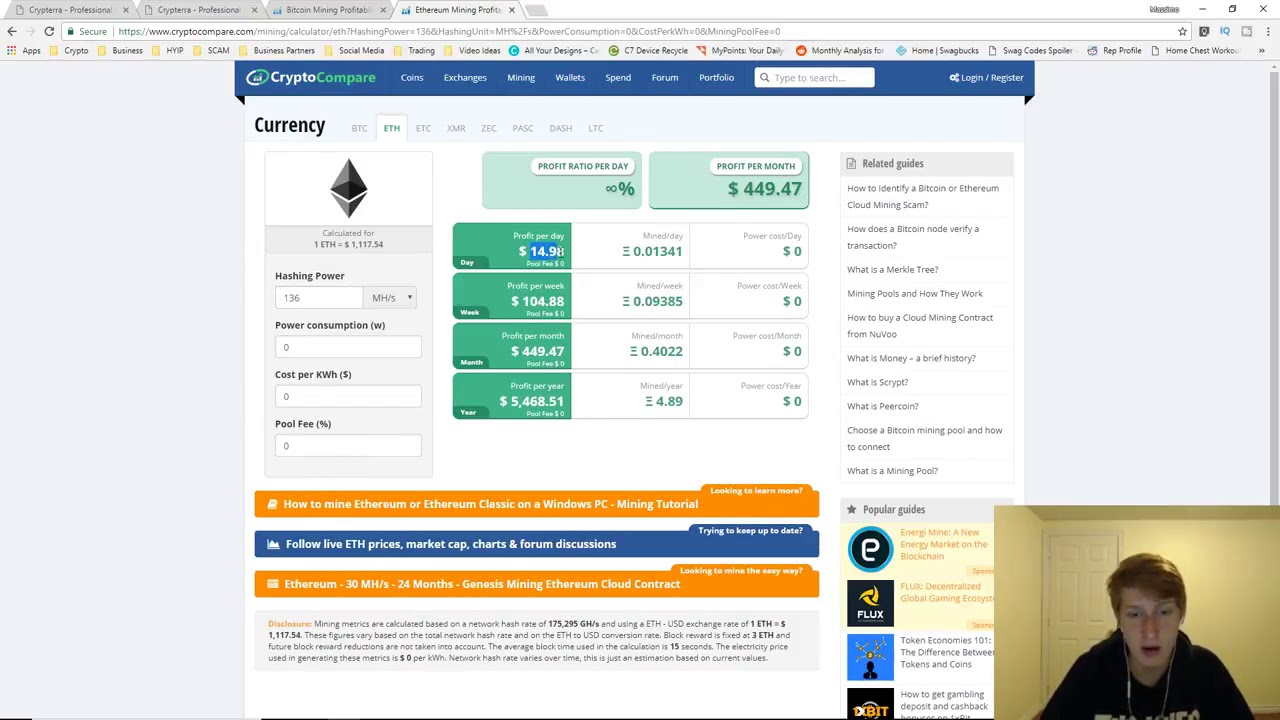Select the XMR currency tab

(456, 128)
